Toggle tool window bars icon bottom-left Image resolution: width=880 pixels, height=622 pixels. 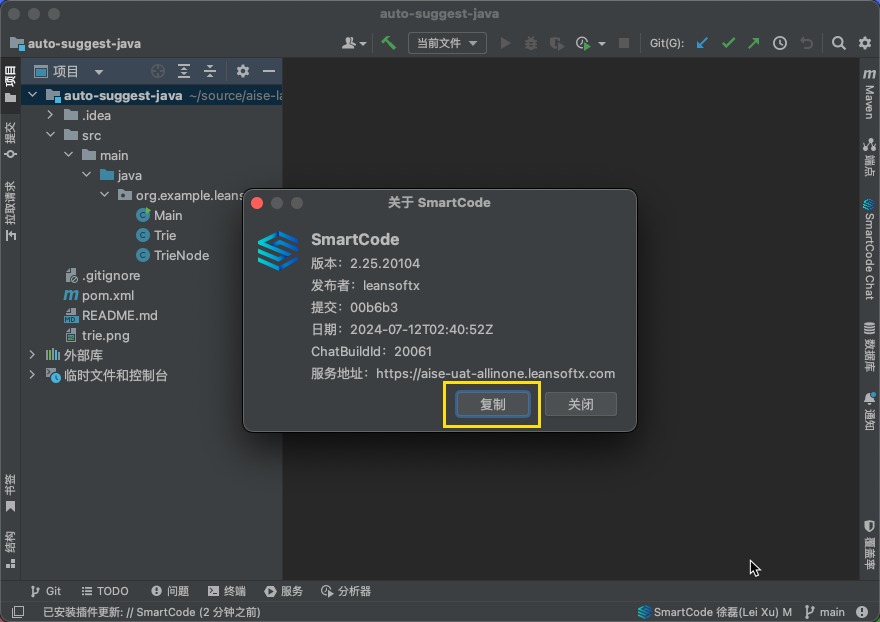(x=17, y=612)
